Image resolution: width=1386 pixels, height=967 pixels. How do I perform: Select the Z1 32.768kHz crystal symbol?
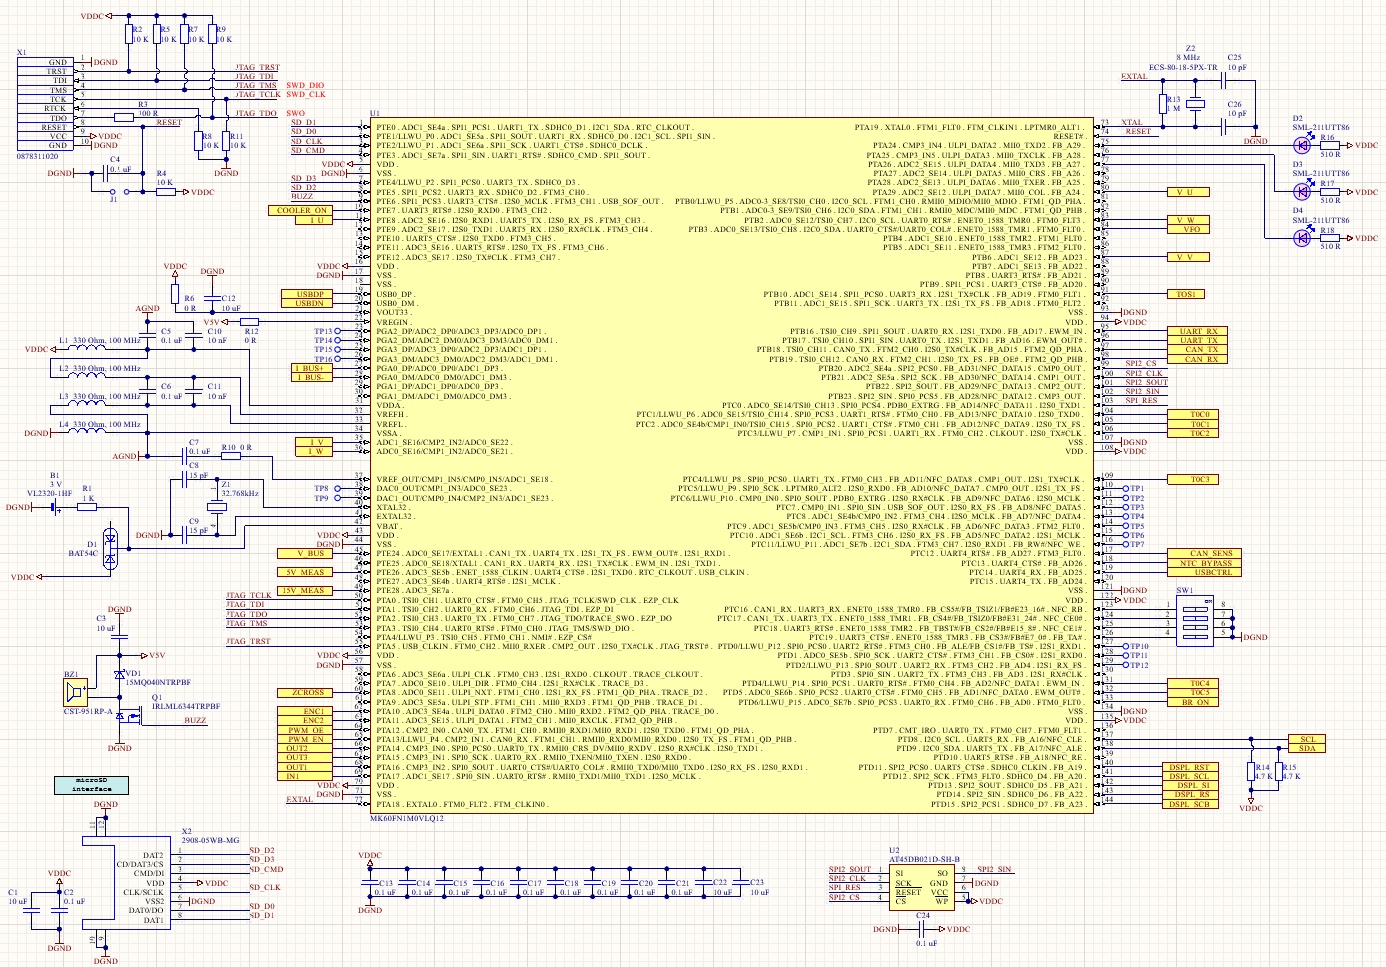(213, 507)
